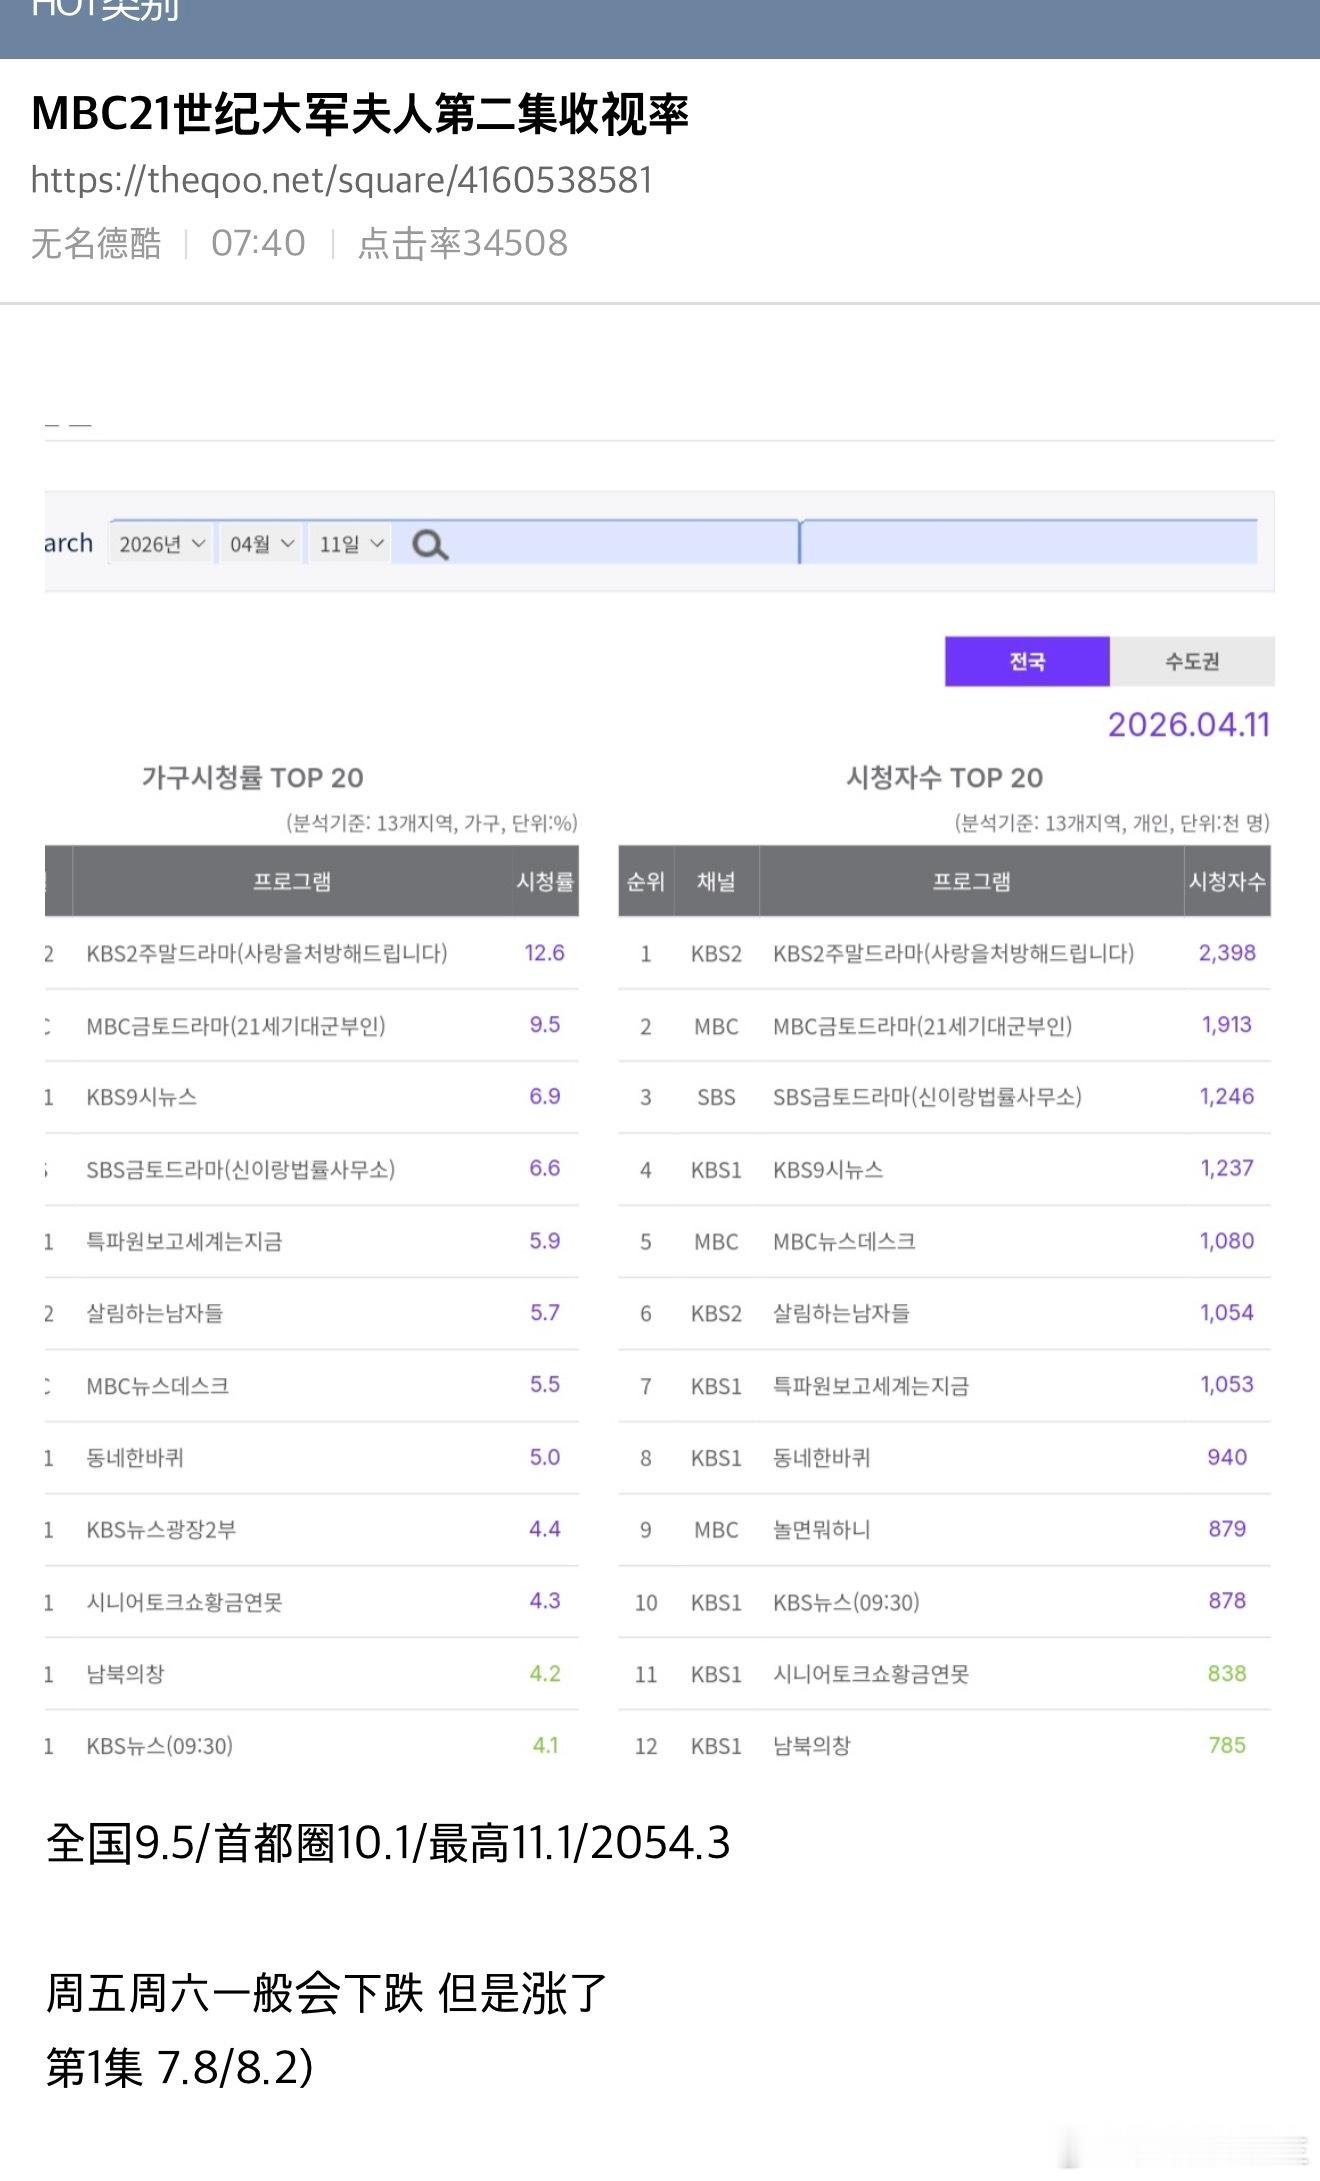The height and width of the screenshot is (2181, 1320).
Task: Click the household rating value 5.0
Action: coord(545,1457)
